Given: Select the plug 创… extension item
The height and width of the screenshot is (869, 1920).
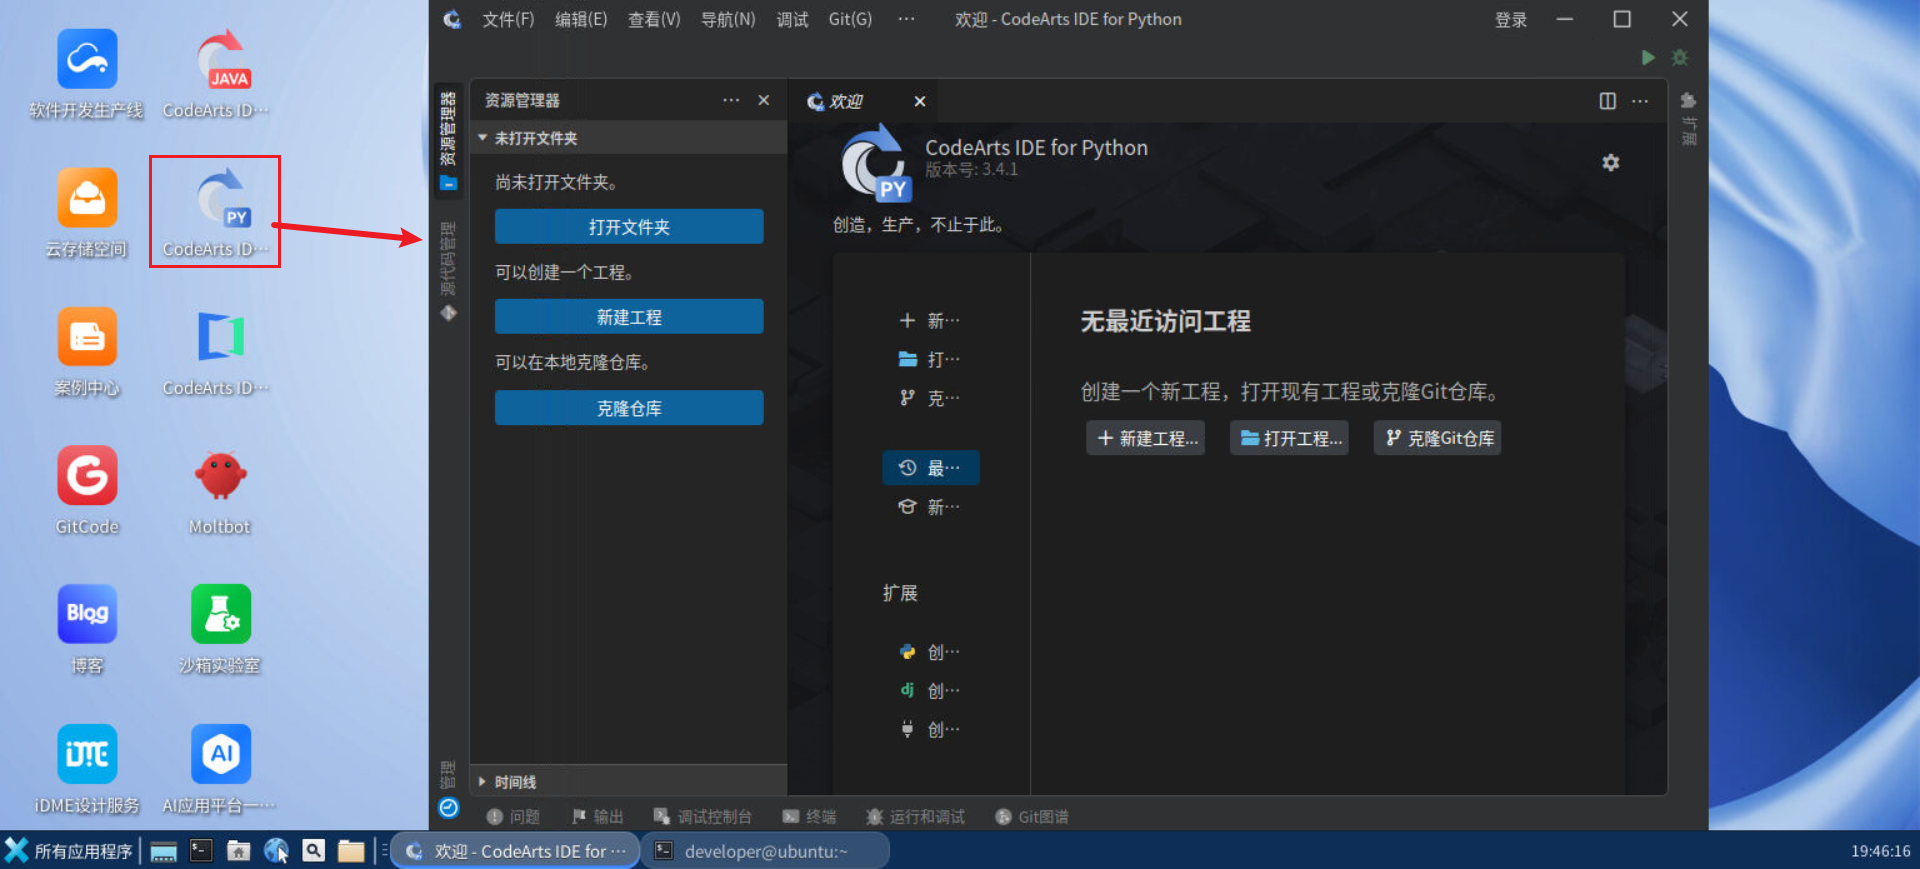Looking at the screenshot, I should [x=930, y=730].
